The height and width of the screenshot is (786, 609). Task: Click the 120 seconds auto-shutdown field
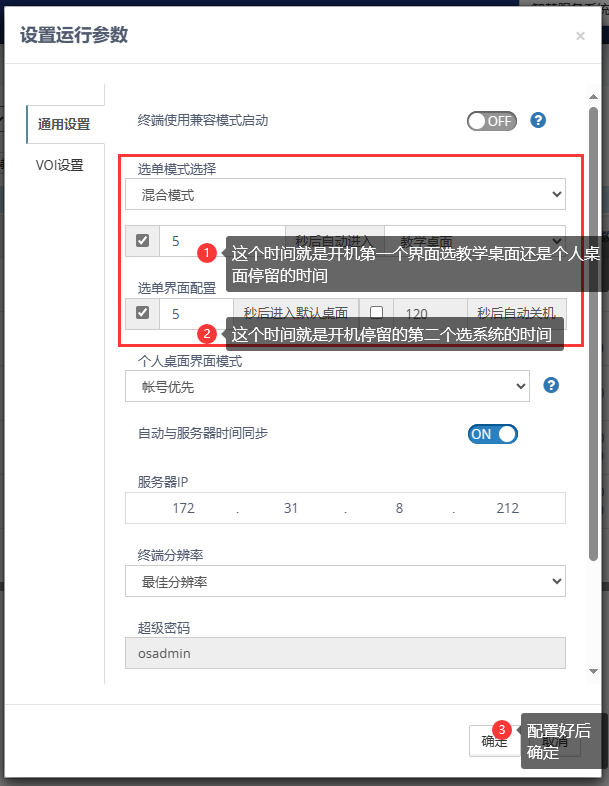pos(429,313)
